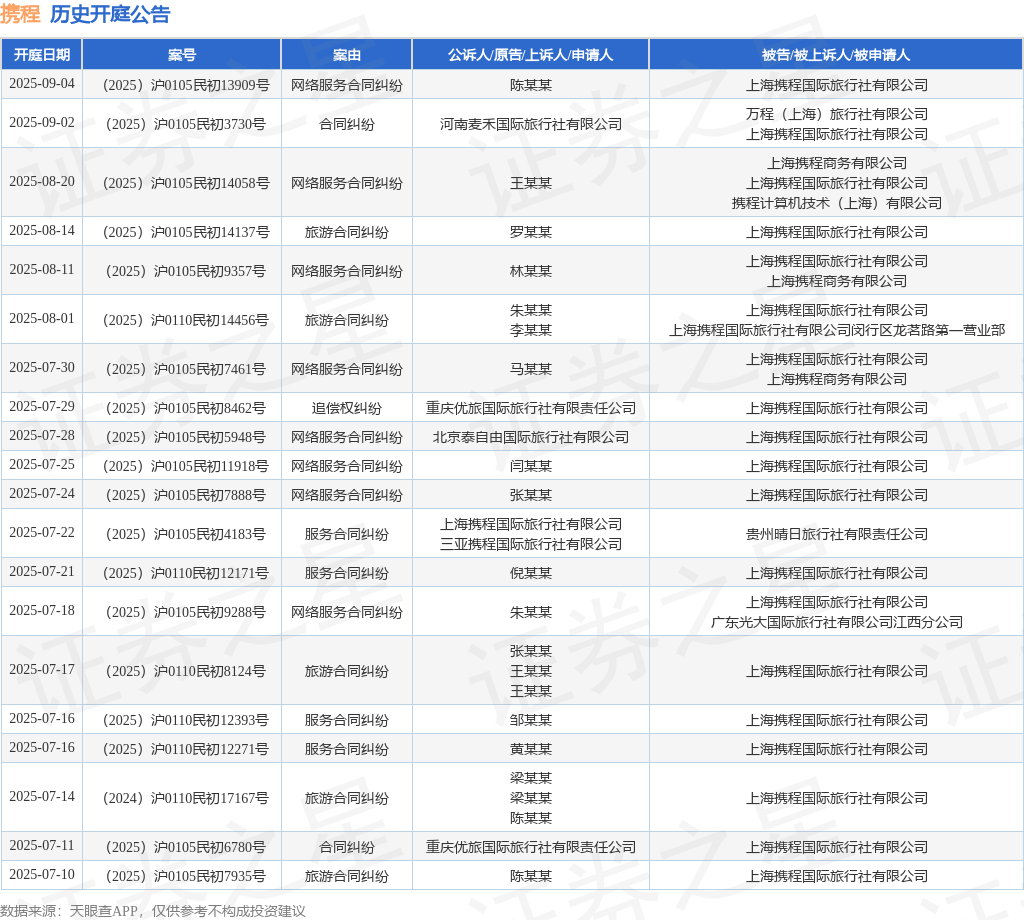Click defendant 广东光大国际旅行社有限公司江西分公司
The image size is (1024, 920).
click(837, 622)
